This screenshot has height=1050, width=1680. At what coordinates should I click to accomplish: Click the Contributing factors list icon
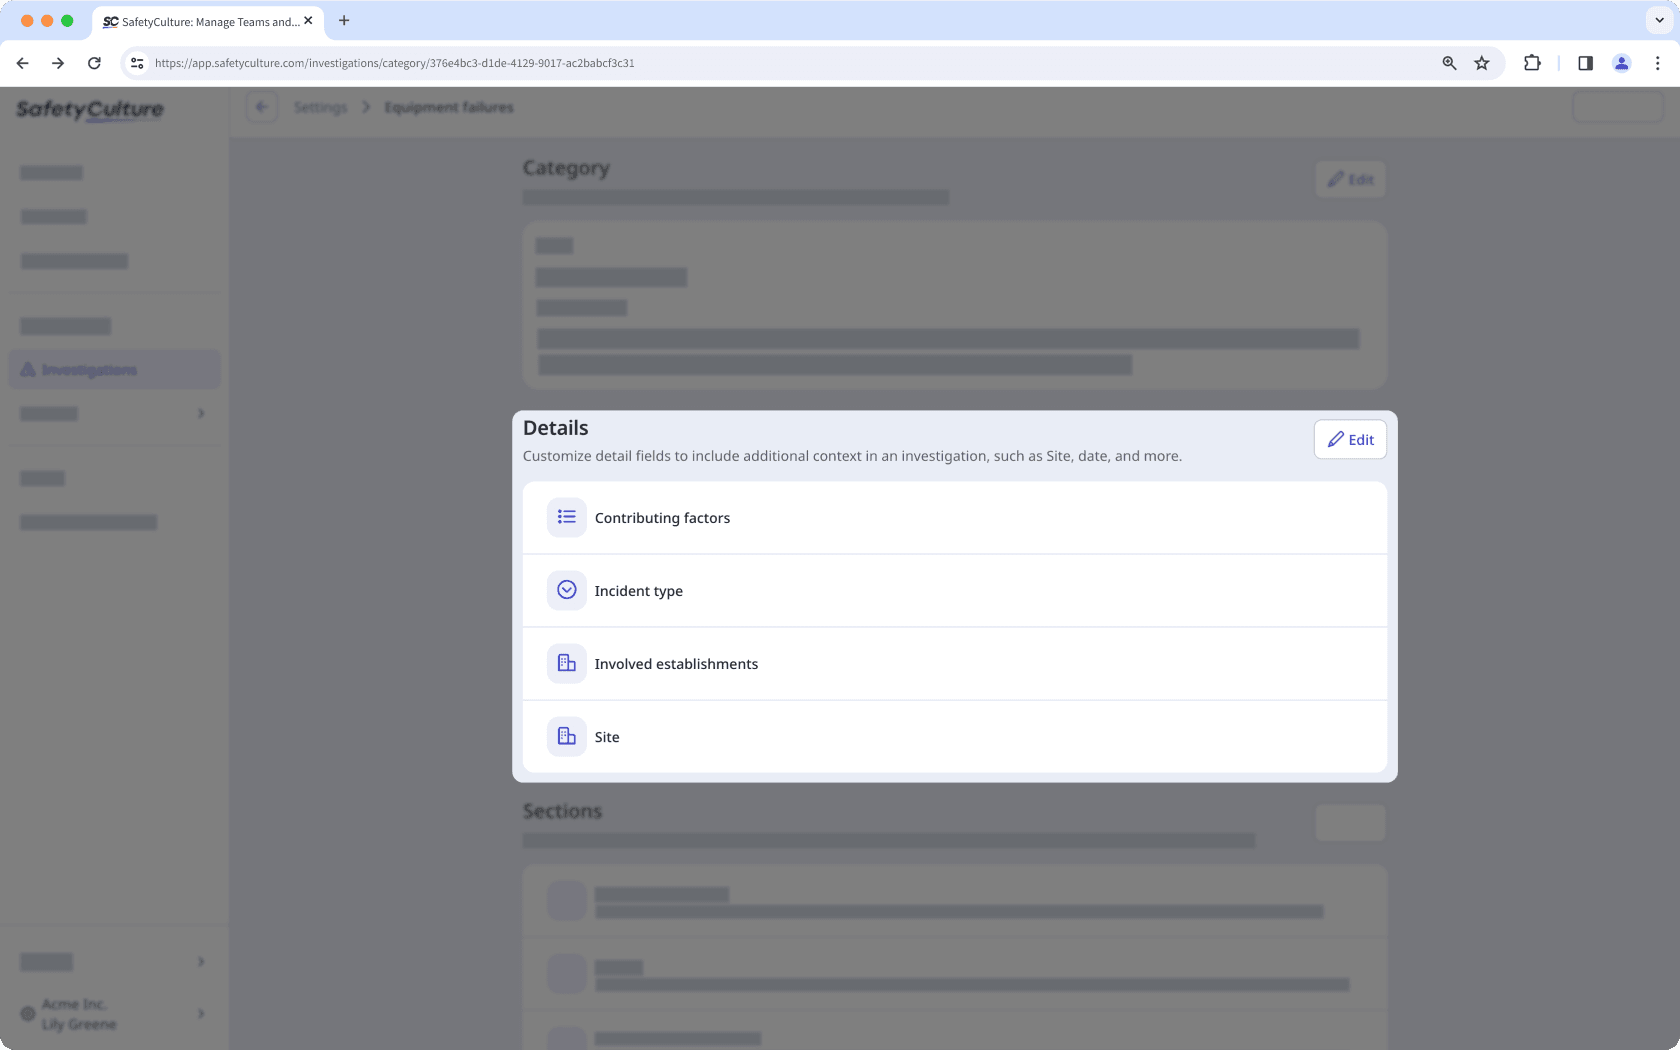pos(566,517)
